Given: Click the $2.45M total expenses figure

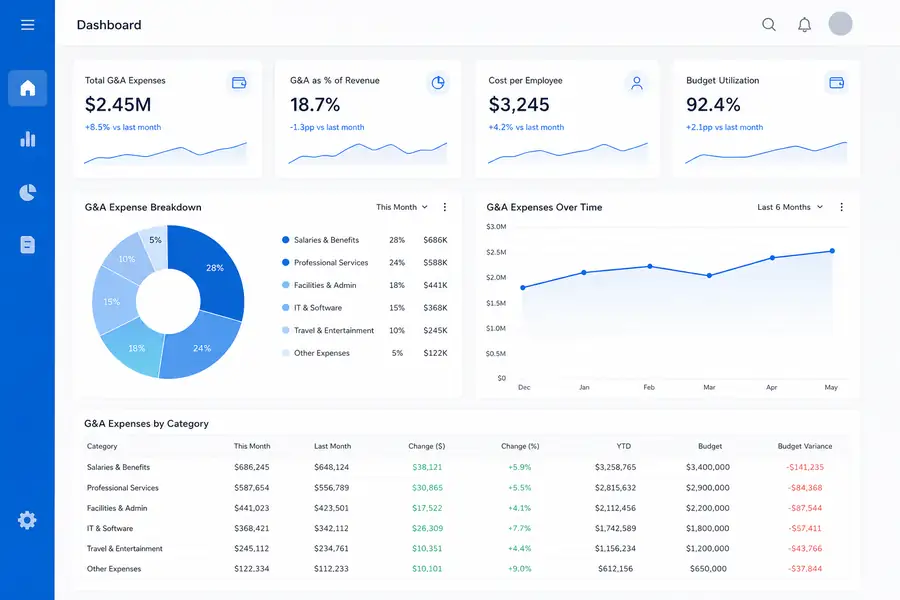Looking at the screenshot, I should pyautogui.click(x=118, y=104).
